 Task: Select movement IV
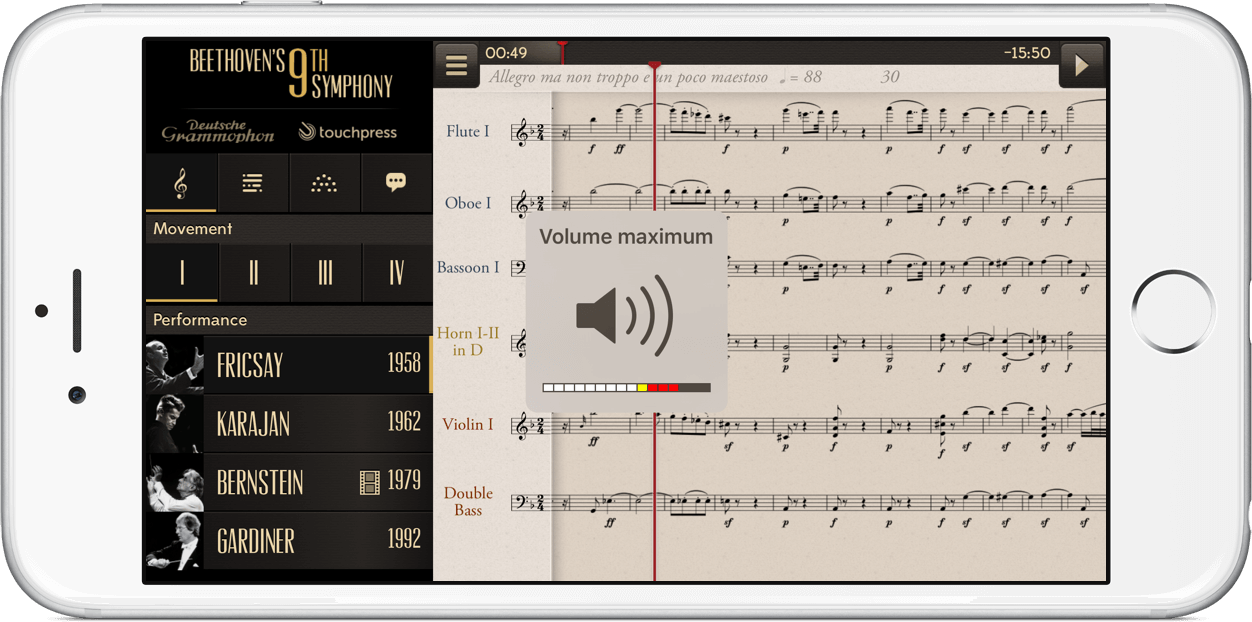(x=397, y=272)
